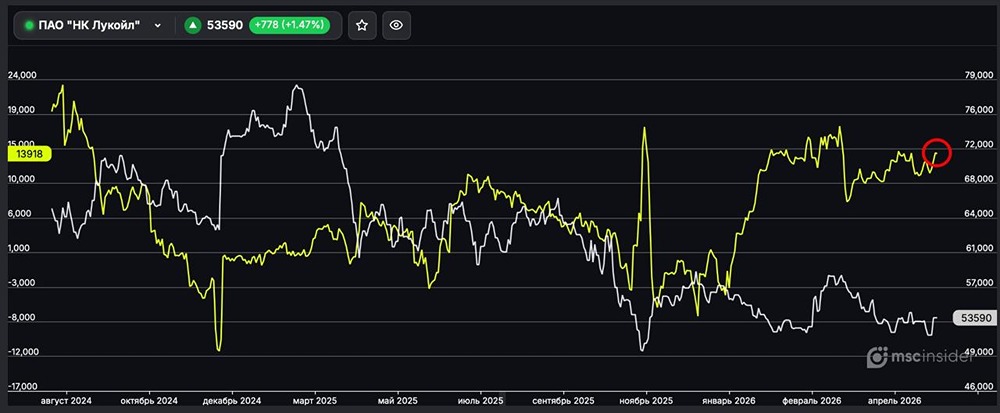1000x413 pixels.
Task: Click the +778 (+1.47%) change badge
Action: [290, 25]
